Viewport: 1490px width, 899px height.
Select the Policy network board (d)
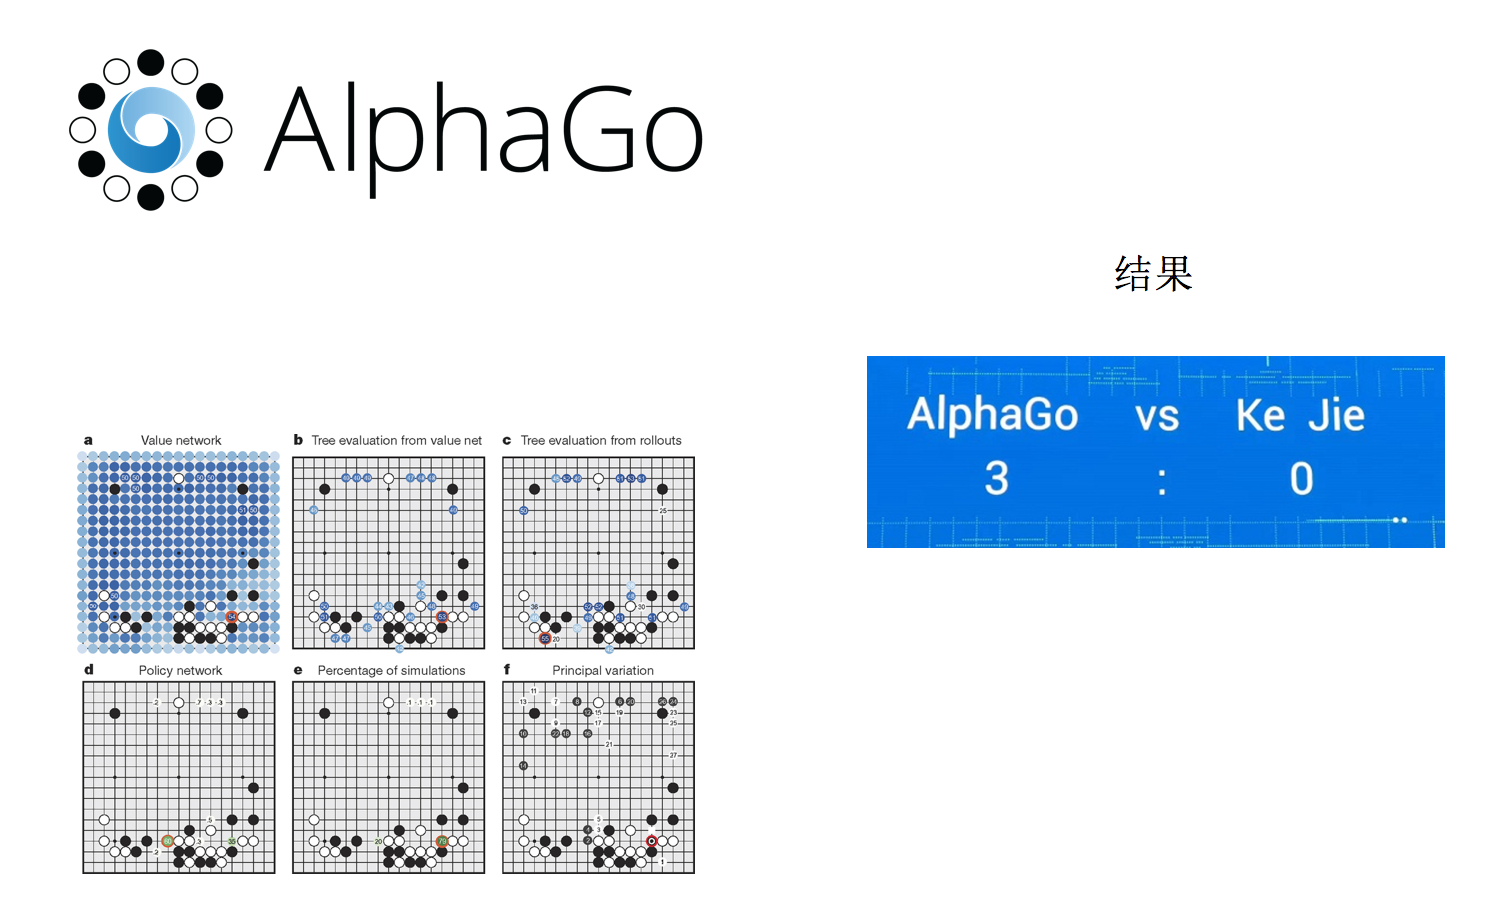[x=179, y=778]
